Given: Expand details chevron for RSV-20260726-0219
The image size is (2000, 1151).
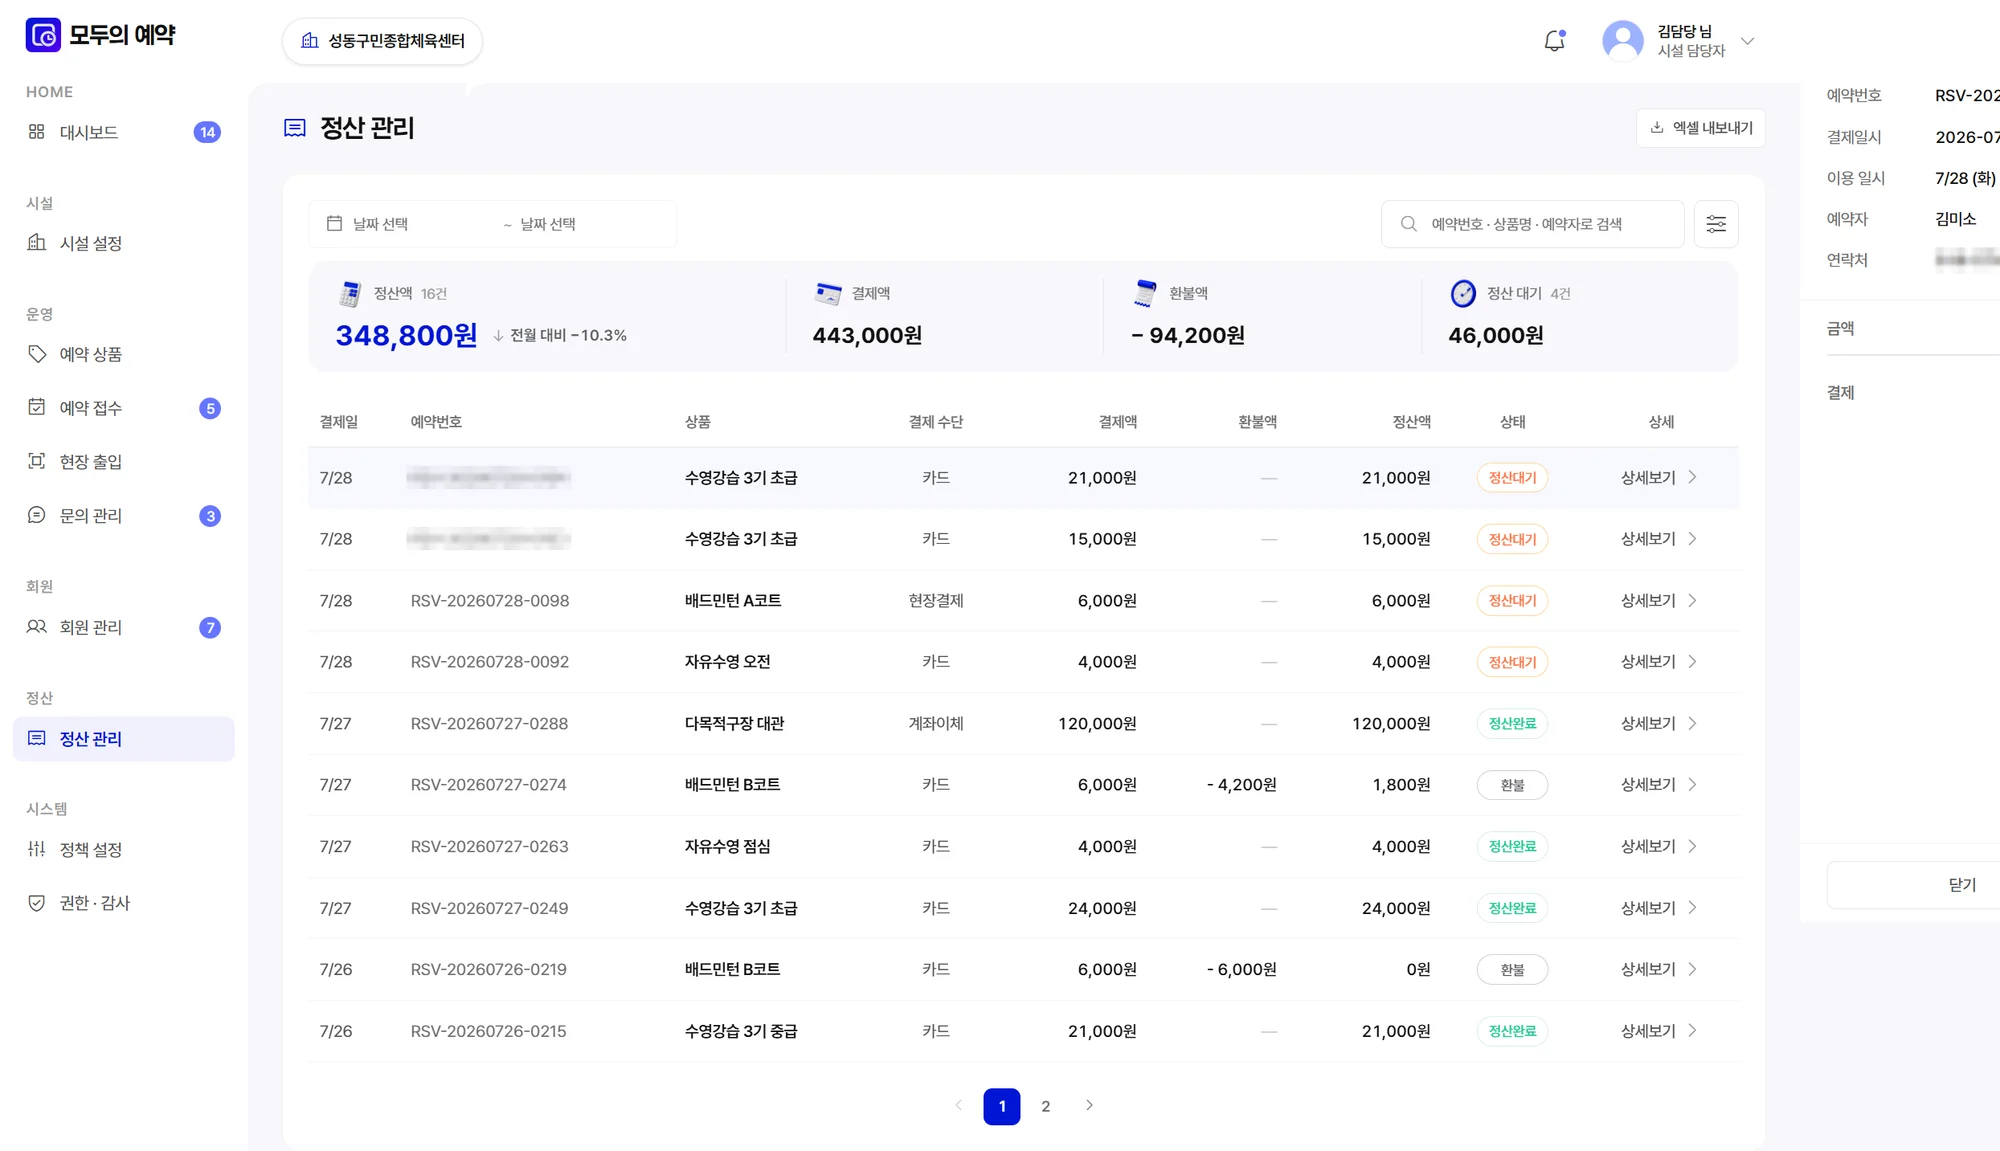Looking at the screenshot, I should pos(1692,969).
